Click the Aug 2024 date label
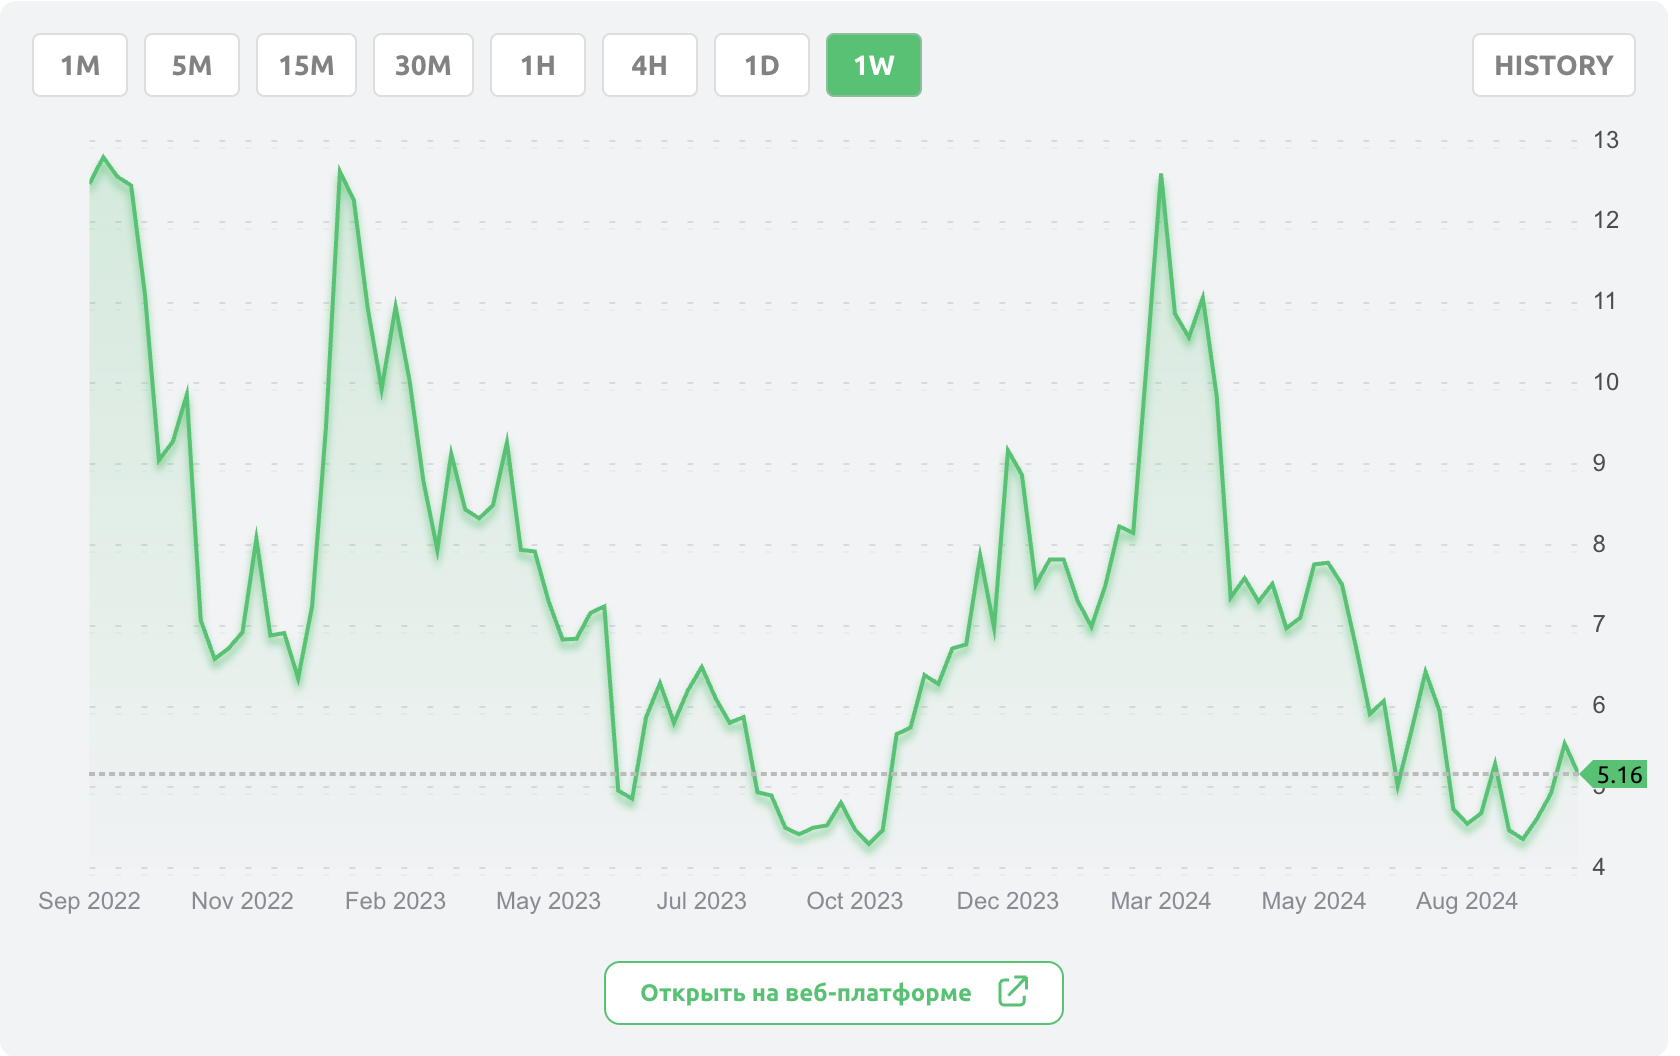 (1466, 901)
